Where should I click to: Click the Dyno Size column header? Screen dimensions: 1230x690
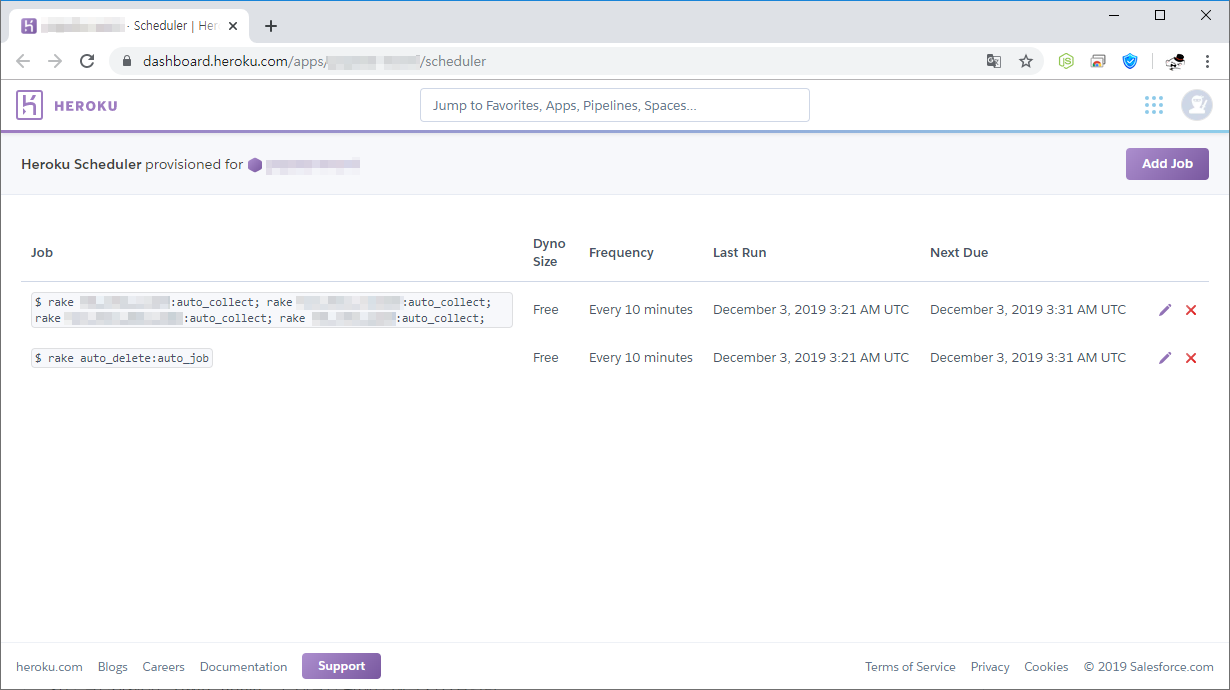coord(549,252)
